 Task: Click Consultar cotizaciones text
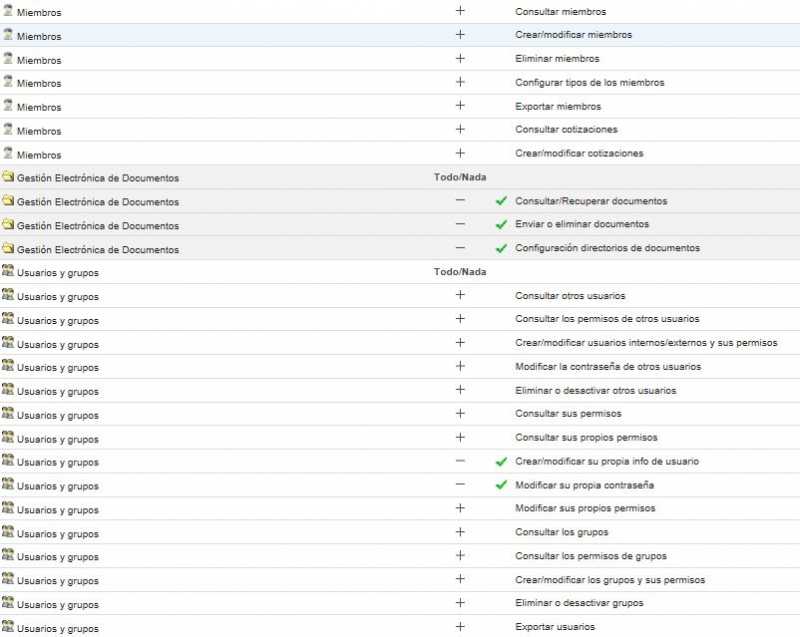pyautogui.click(x=566, y=130)
